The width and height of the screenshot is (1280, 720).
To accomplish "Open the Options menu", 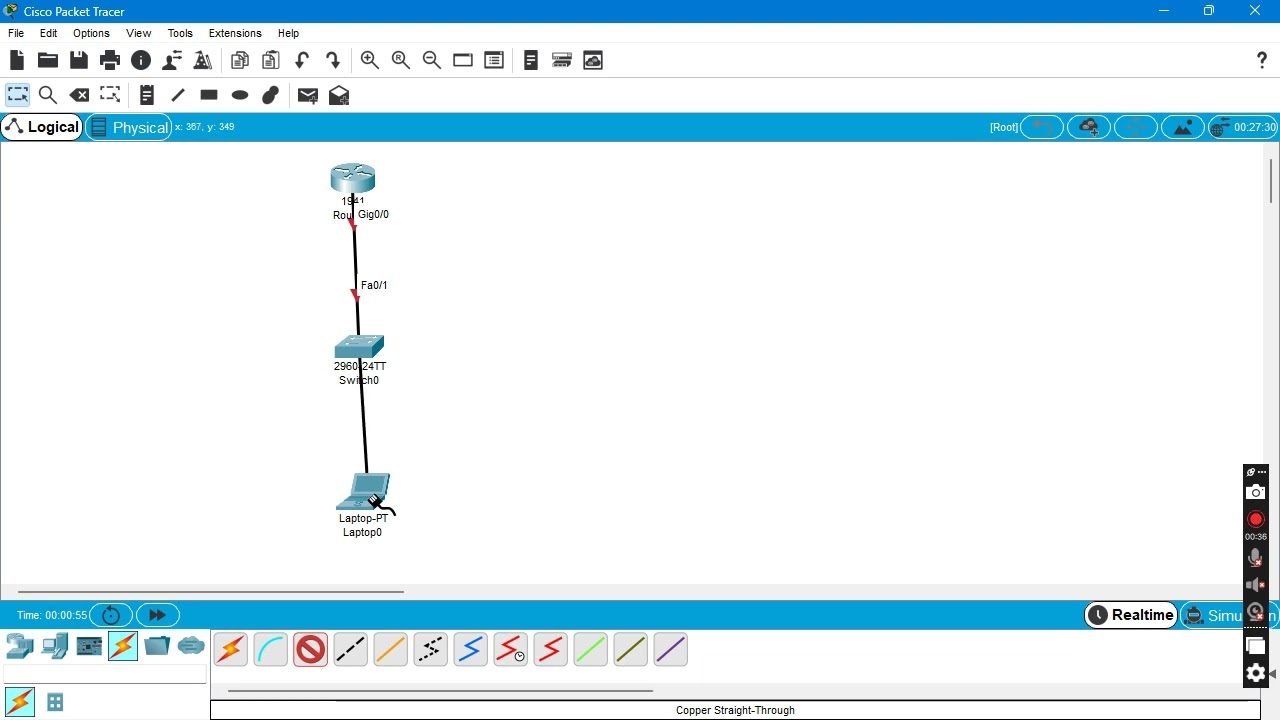I will coord(91,33).
